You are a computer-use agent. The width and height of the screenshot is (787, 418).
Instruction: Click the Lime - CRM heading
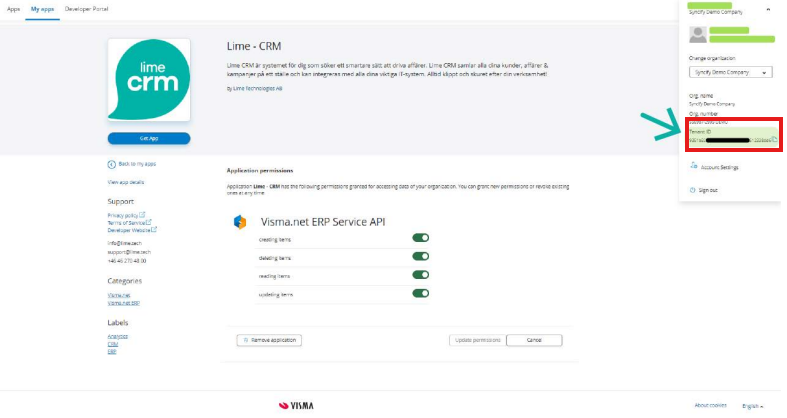pyautogui.click(x=254, y=46)
